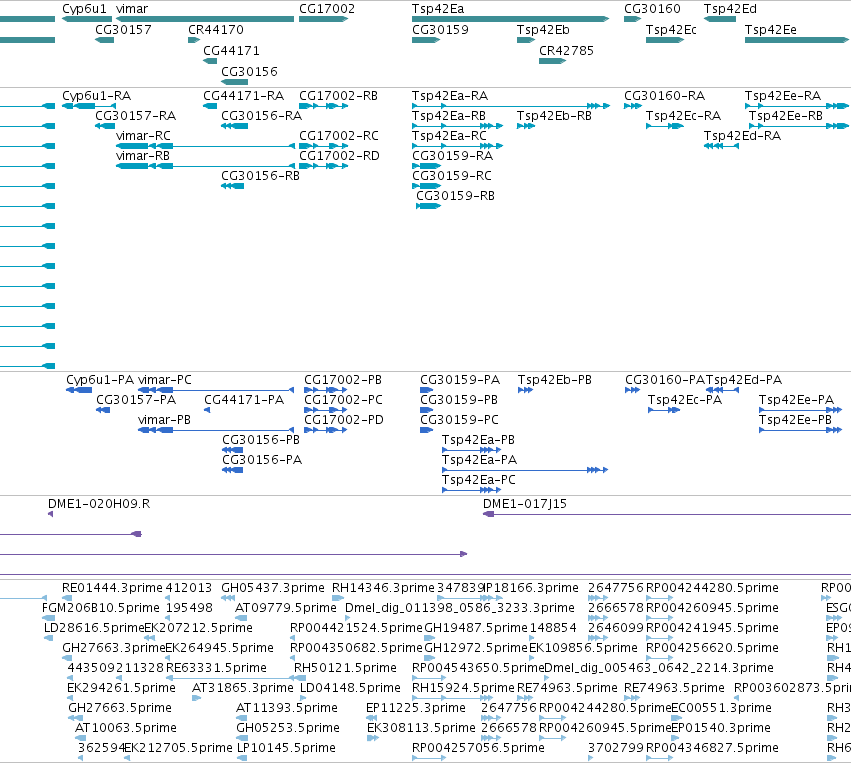
Task: Click the CG30157 gene label
Action: (123, 29)
